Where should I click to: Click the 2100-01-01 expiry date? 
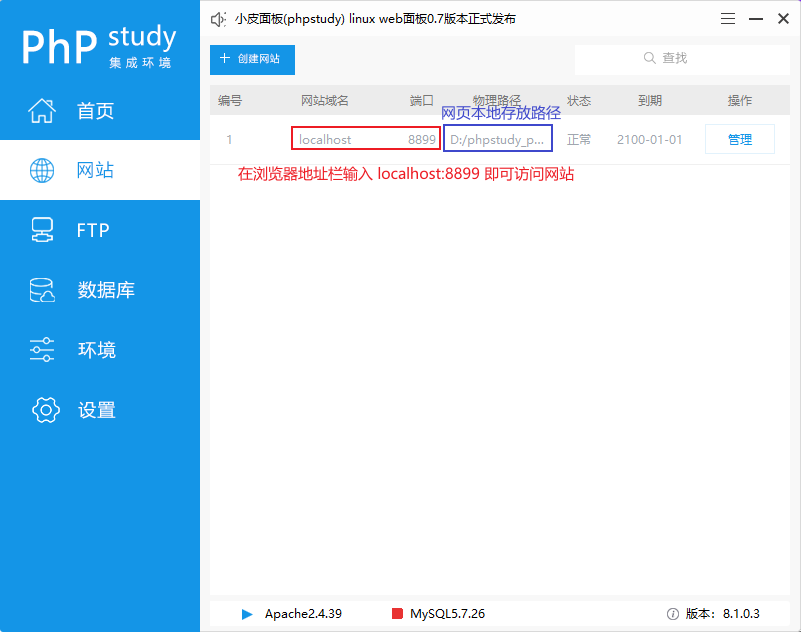(649, 139)
